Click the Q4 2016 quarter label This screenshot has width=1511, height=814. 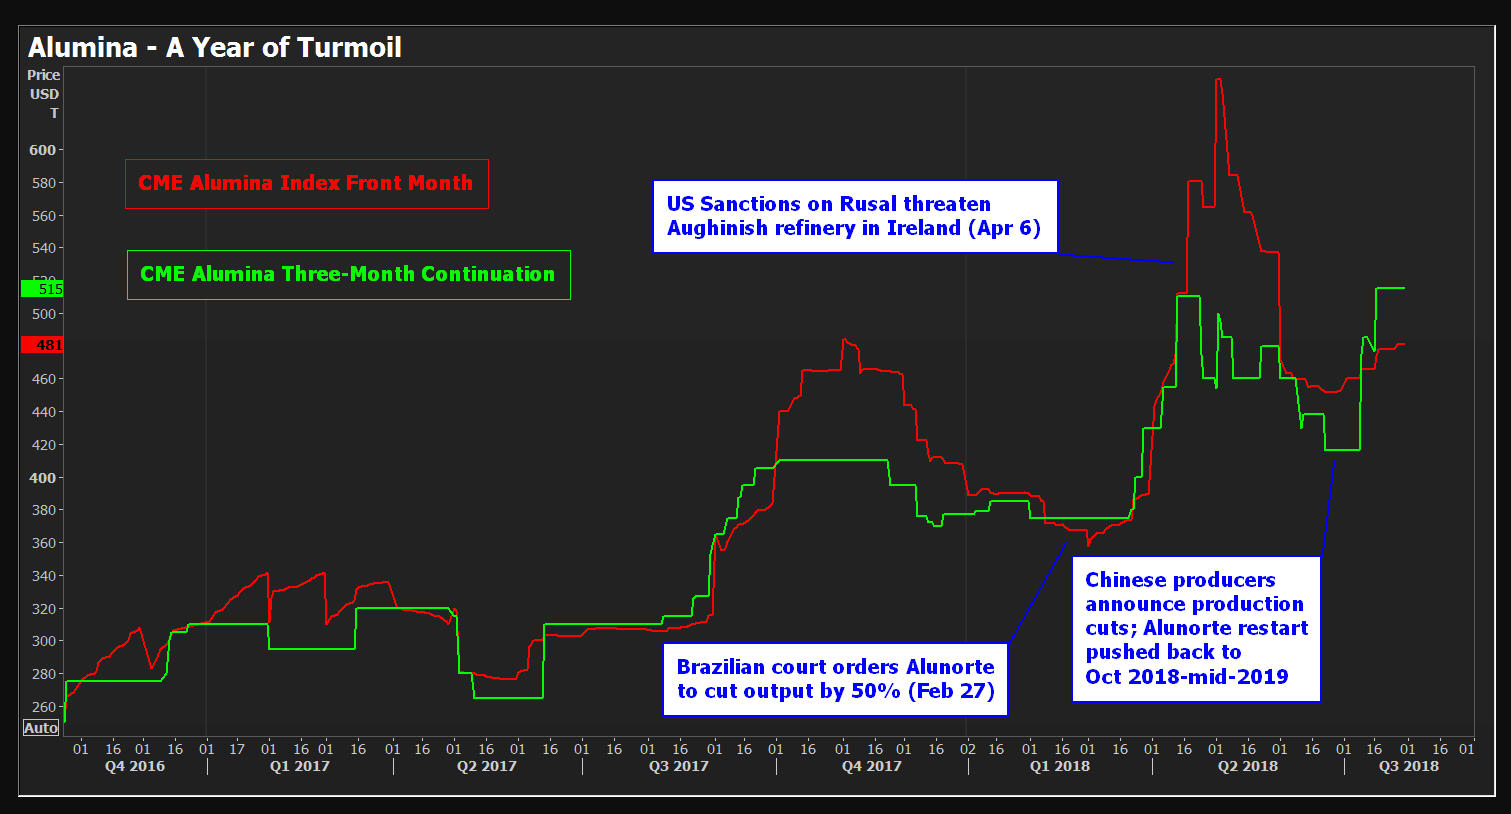135,766
